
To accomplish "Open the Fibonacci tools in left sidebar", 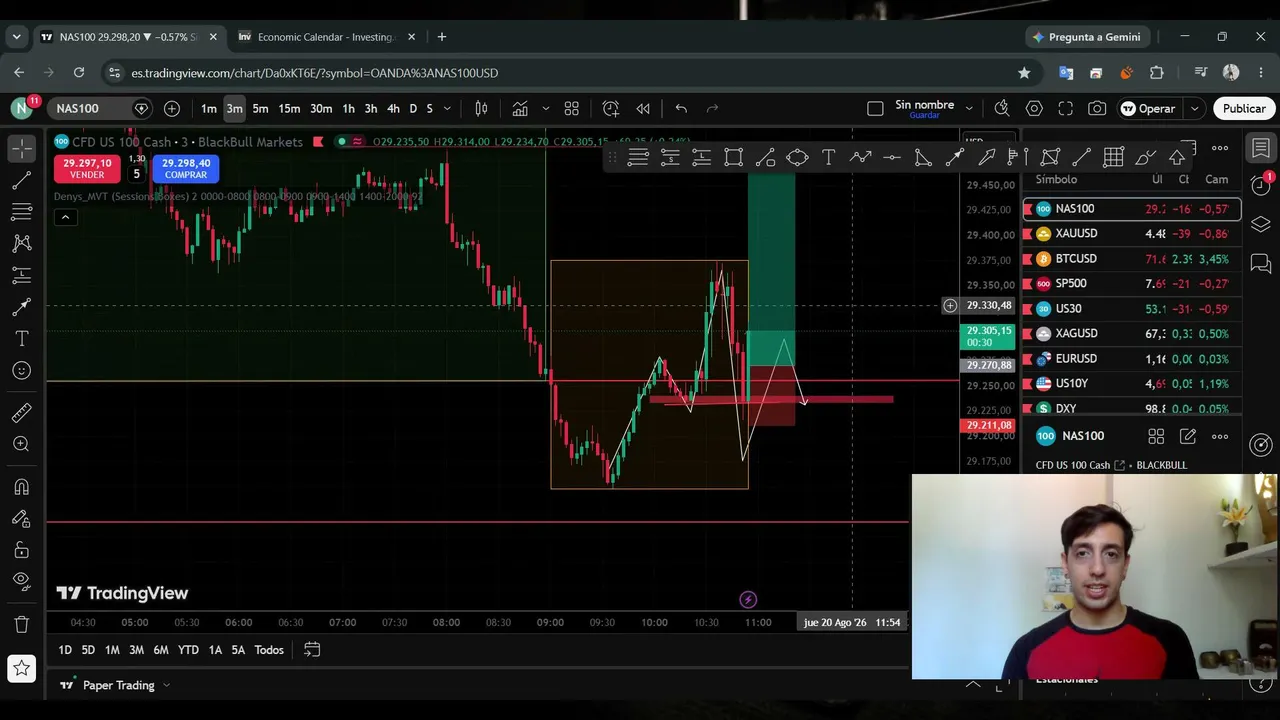I will pyautogui.click(x=21, y=212).
